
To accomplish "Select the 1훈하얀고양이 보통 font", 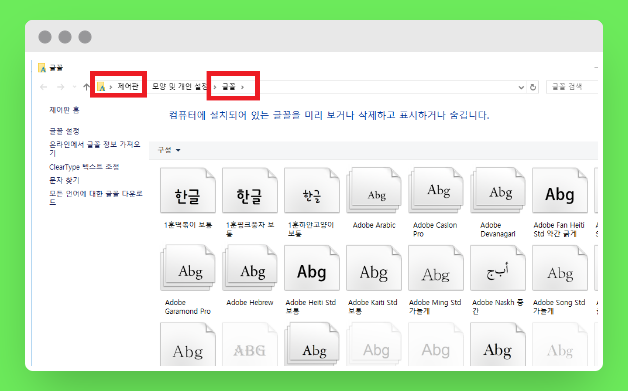I will click(x=312, y=202).
